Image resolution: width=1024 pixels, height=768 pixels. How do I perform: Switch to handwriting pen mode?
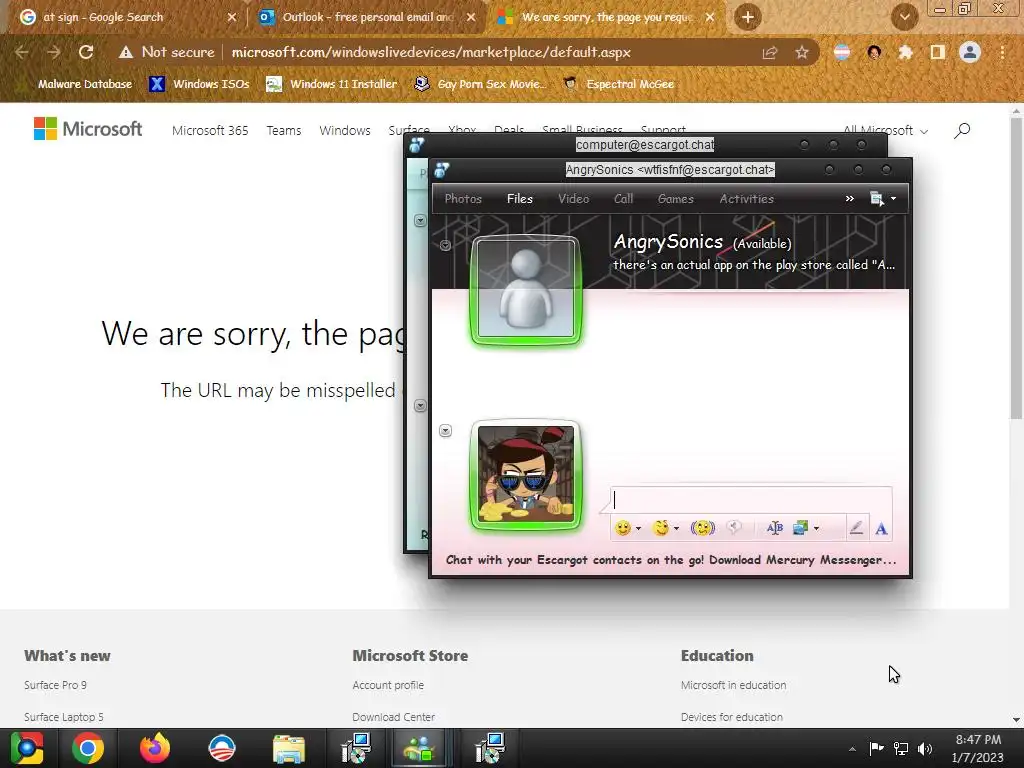(x=856, y=528)
